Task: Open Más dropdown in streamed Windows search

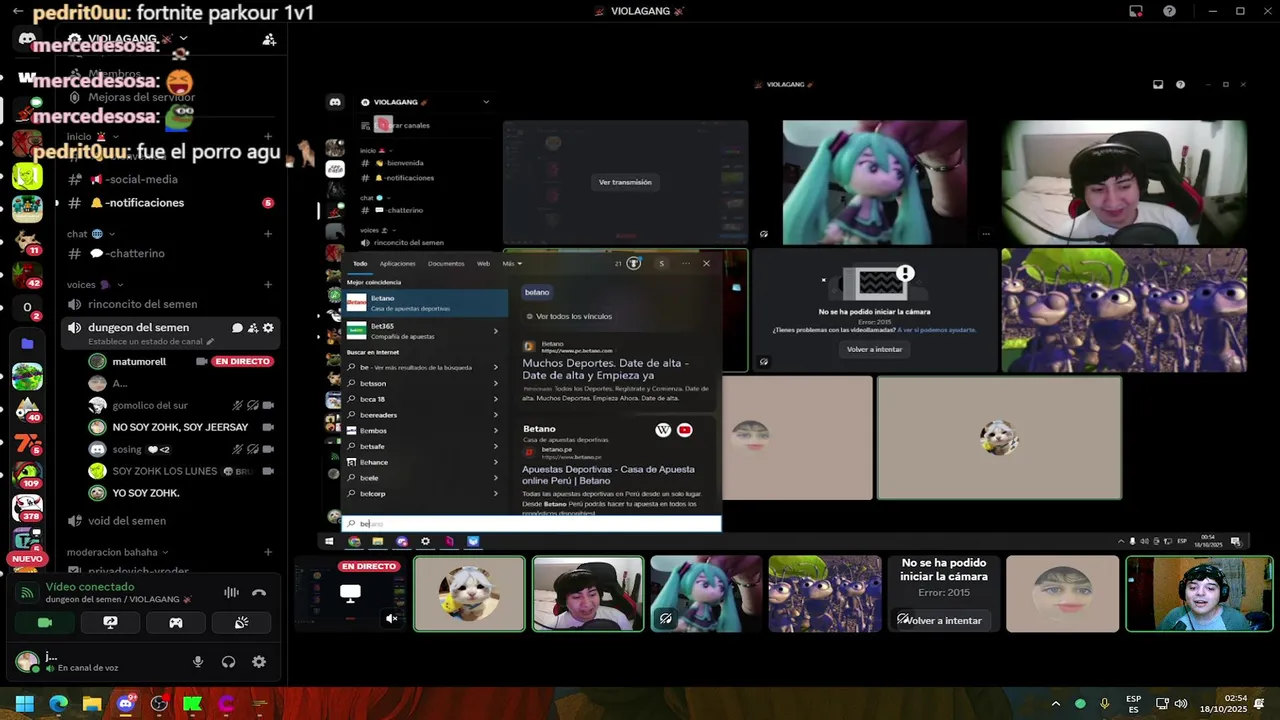Action: (x=512, y=263)
